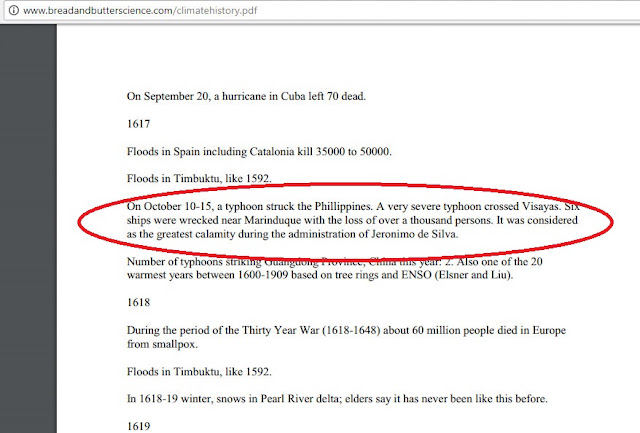Click the line "During the period of the Thirty Year War"
This screenshot has width=640, height=433.
(x=346, y=330)
